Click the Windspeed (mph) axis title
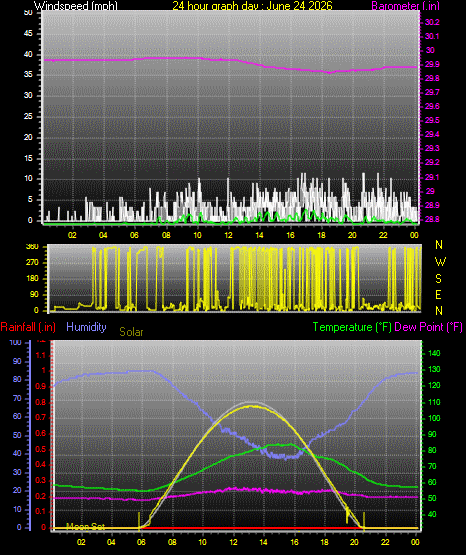This screenshot has height=555, width=466. tap(76, 6)
